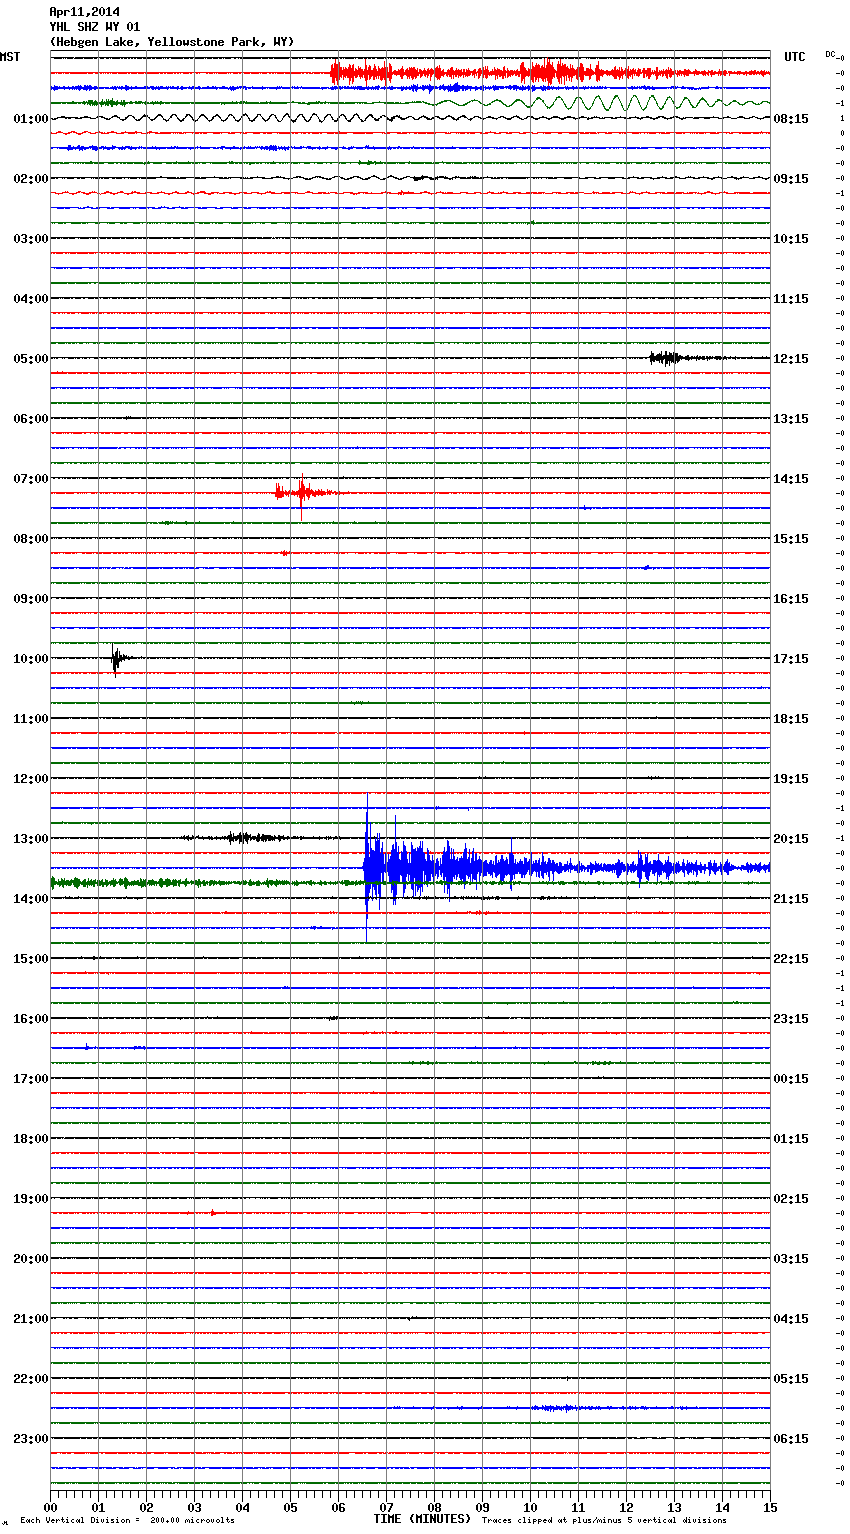This screenshot has width=850, height=1534.
Task: Click the vertical division microvolts footer note
Action: click(127, 1520)
